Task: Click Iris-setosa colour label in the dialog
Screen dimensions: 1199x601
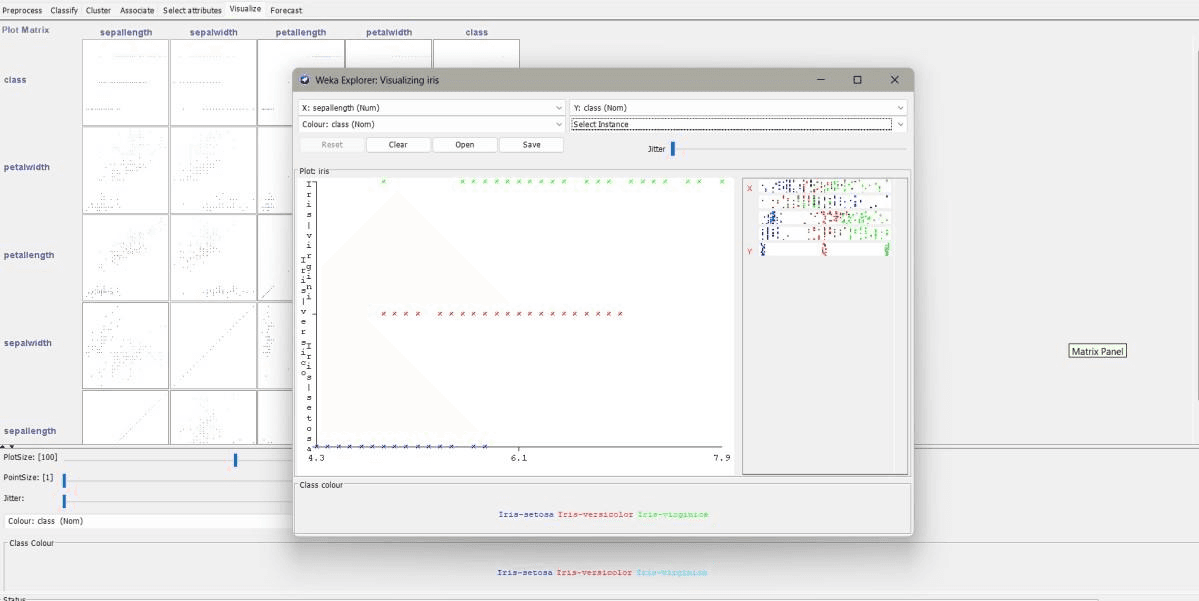Action: point(526,515)
